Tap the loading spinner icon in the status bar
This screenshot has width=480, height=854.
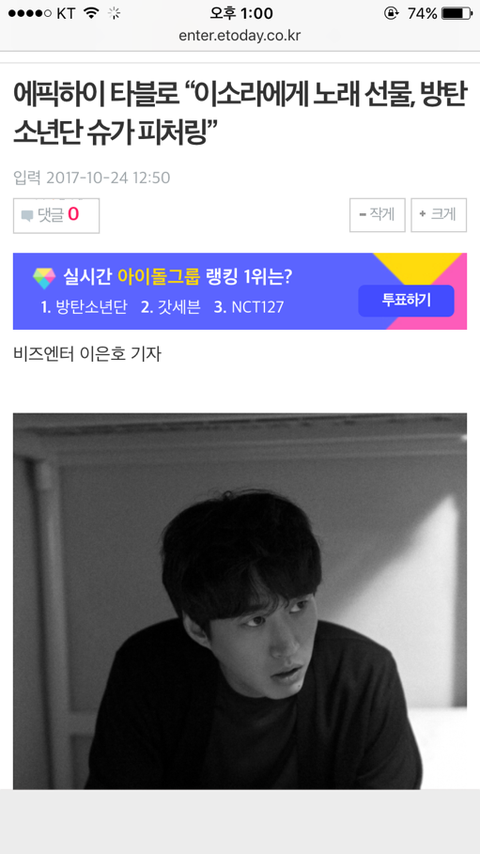click(114, 13)
